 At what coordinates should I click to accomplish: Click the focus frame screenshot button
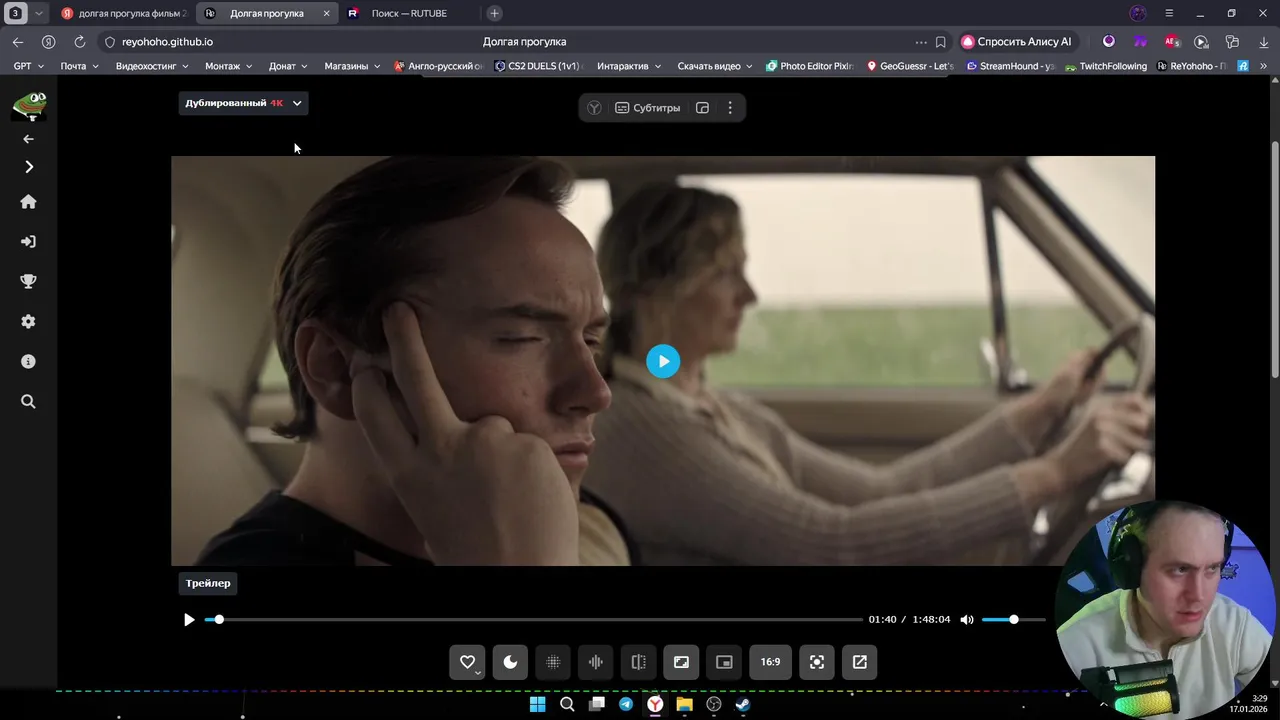817,662
